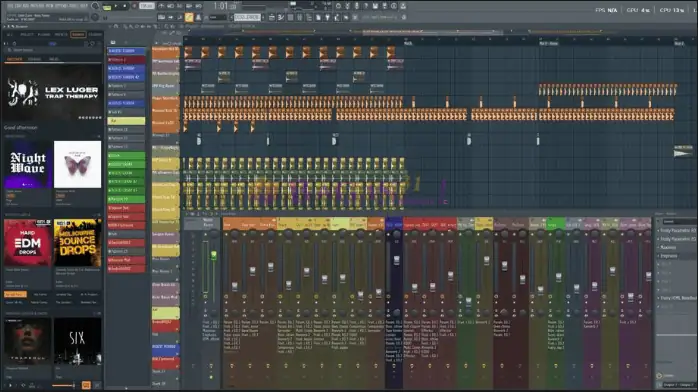Toggle the green pattern/song mode switch
This screenshot has height=392, width=698.
107,7
